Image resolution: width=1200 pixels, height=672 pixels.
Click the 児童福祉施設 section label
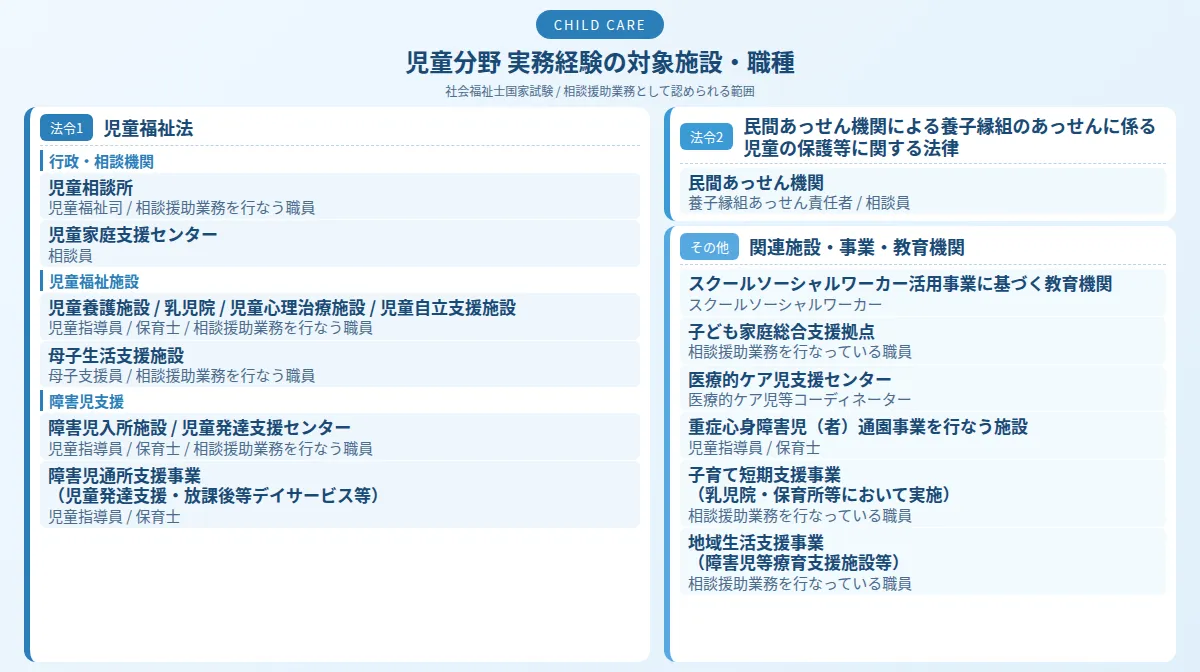[x=94, y=282]
